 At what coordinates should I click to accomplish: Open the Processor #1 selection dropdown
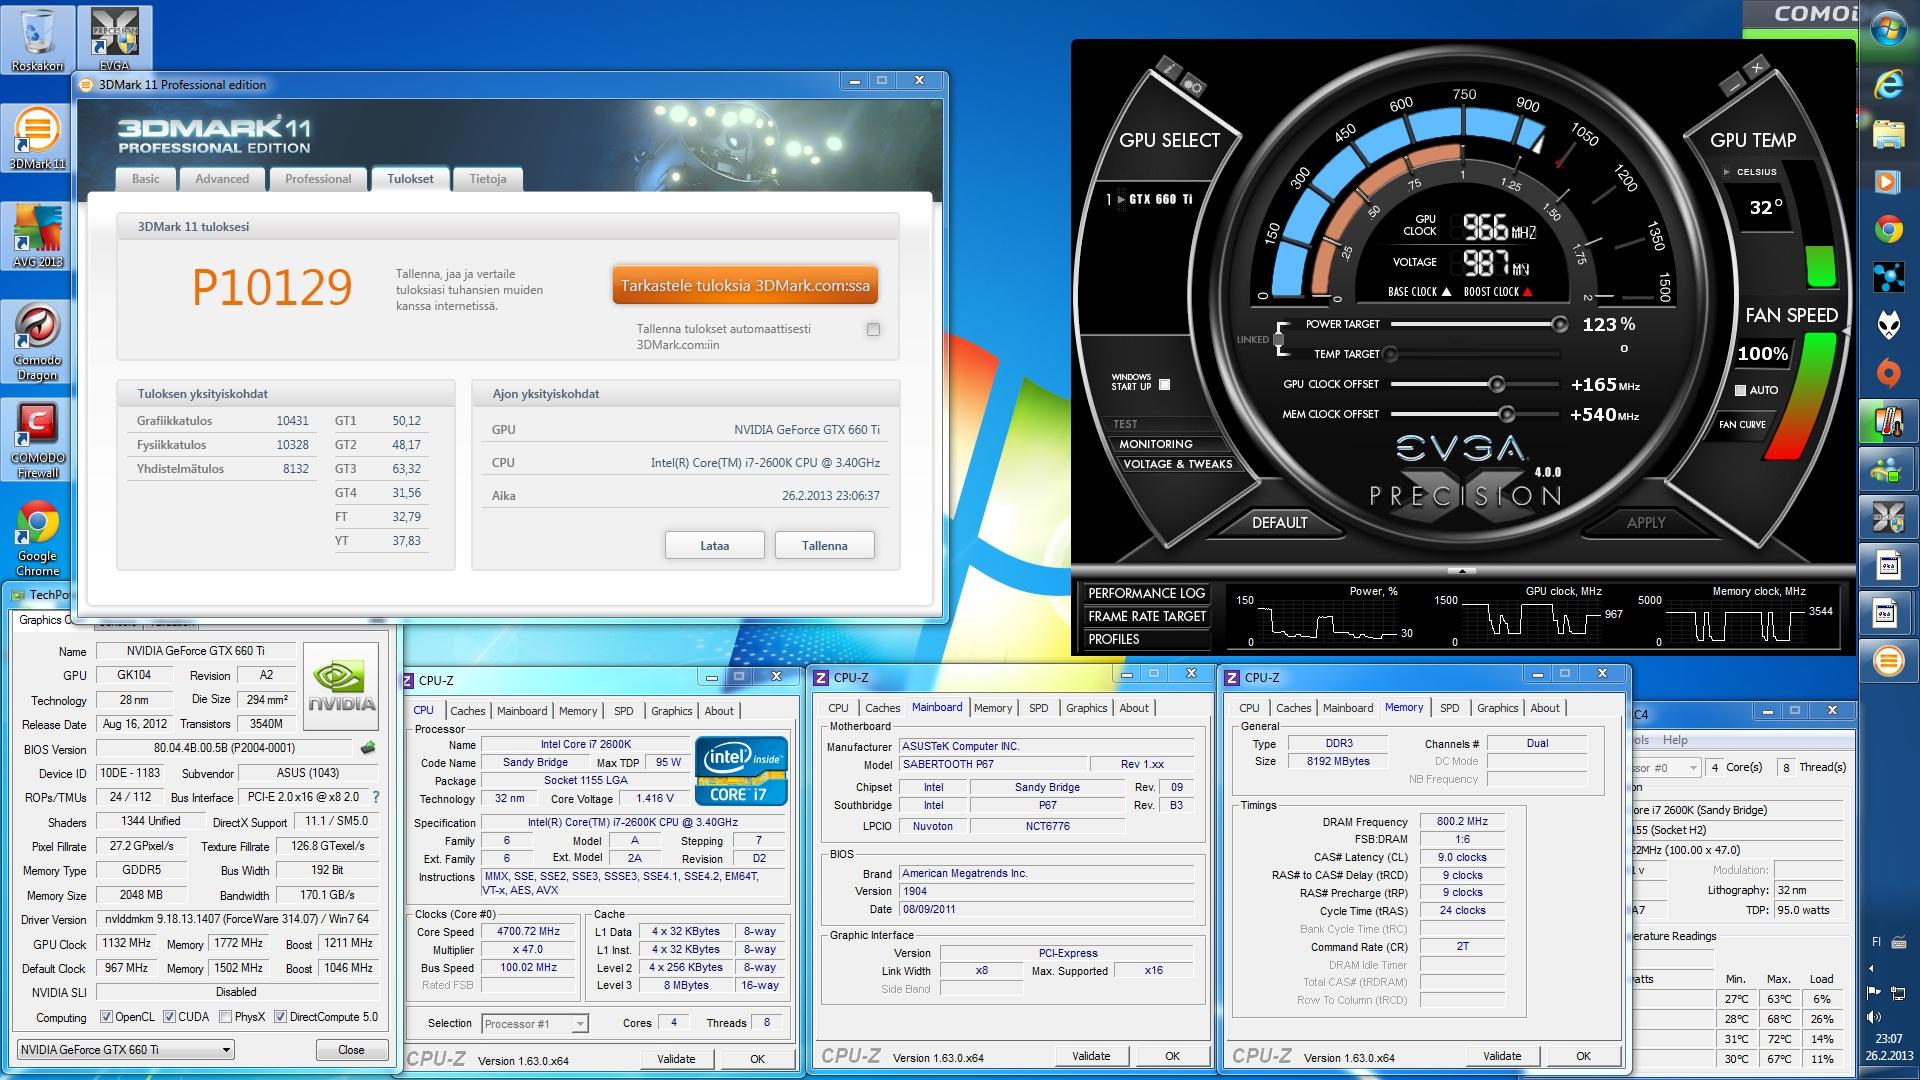click(x=534, y=1023)
